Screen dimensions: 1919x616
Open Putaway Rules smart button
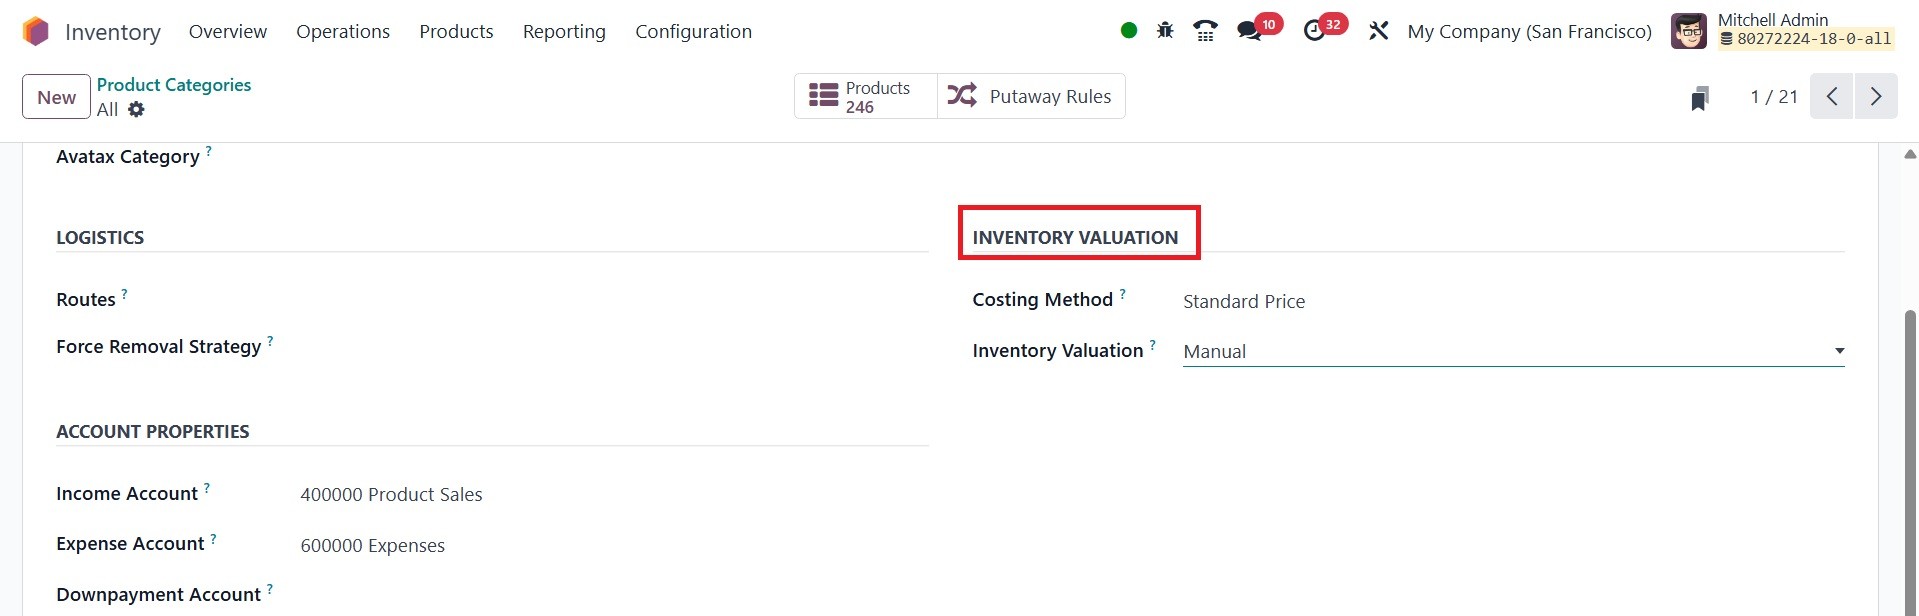tap(1031, 97)
